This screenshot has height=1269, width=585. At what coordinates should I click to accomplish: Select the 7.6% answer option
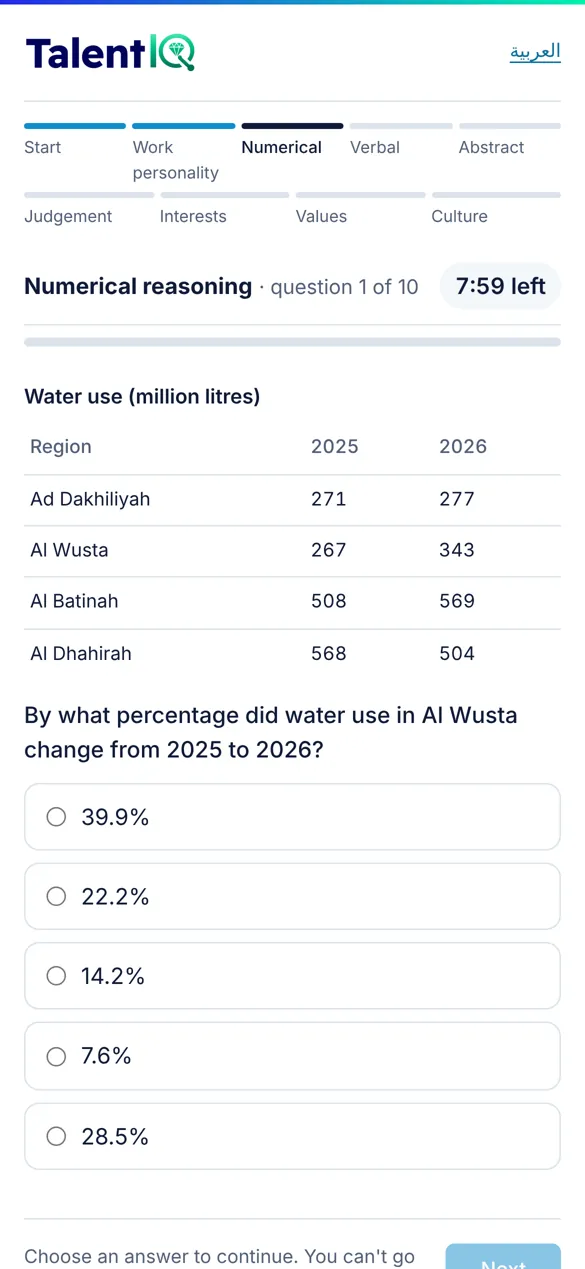coord(292,1056)
